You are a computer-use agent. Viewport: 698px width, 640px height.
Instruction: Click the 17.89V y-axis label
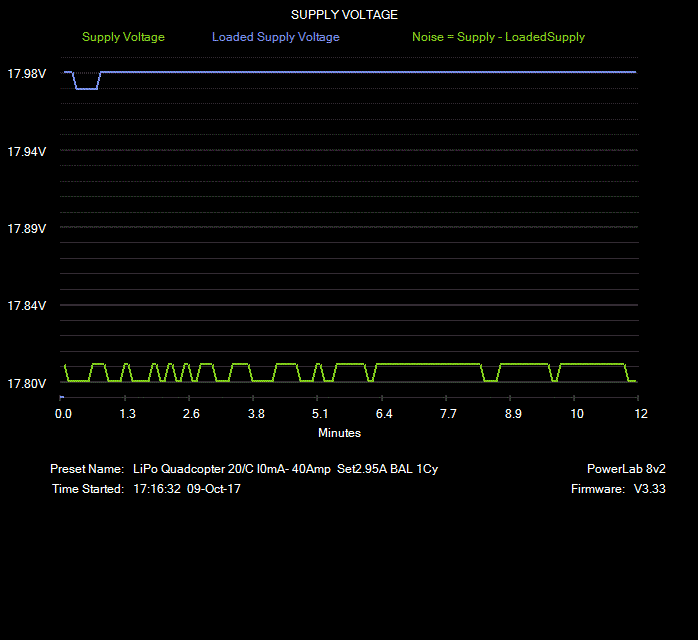click(27, 229)
